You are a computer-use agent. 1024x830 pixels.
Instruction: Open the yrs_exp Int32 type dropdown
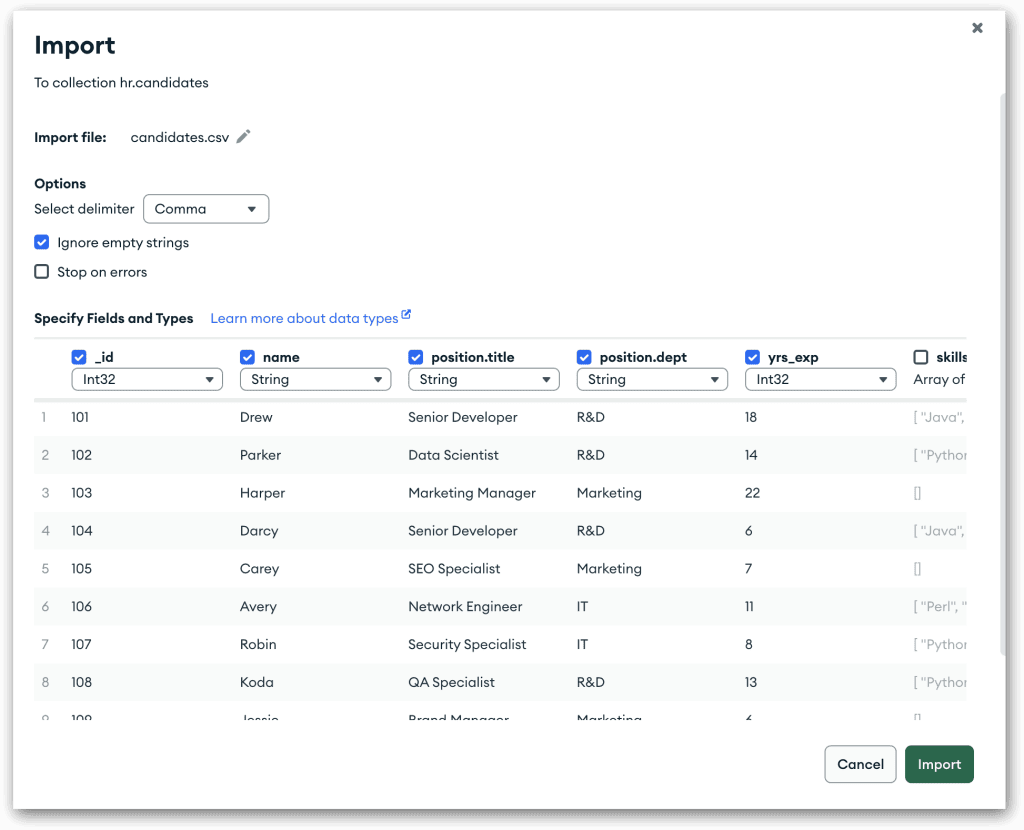tap(820, 379)
